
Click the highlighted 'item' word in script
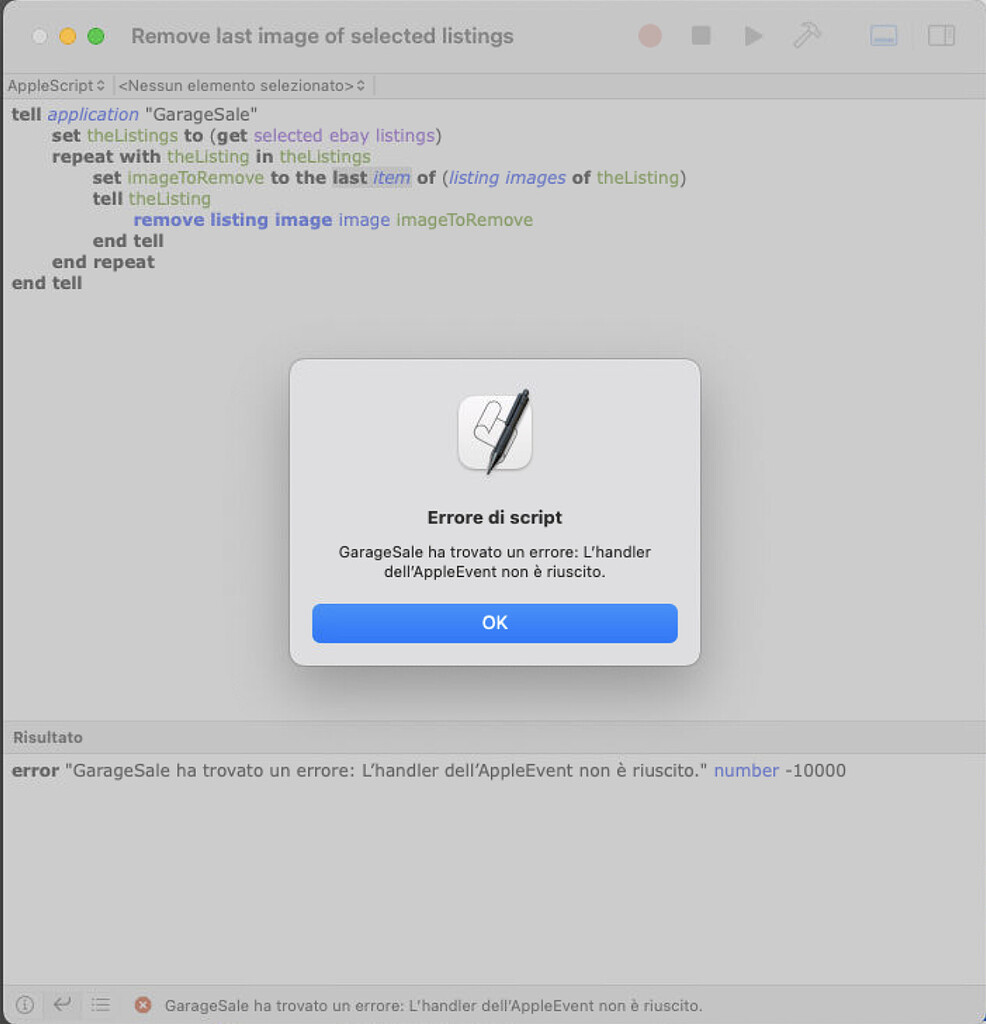click(391, 178)
